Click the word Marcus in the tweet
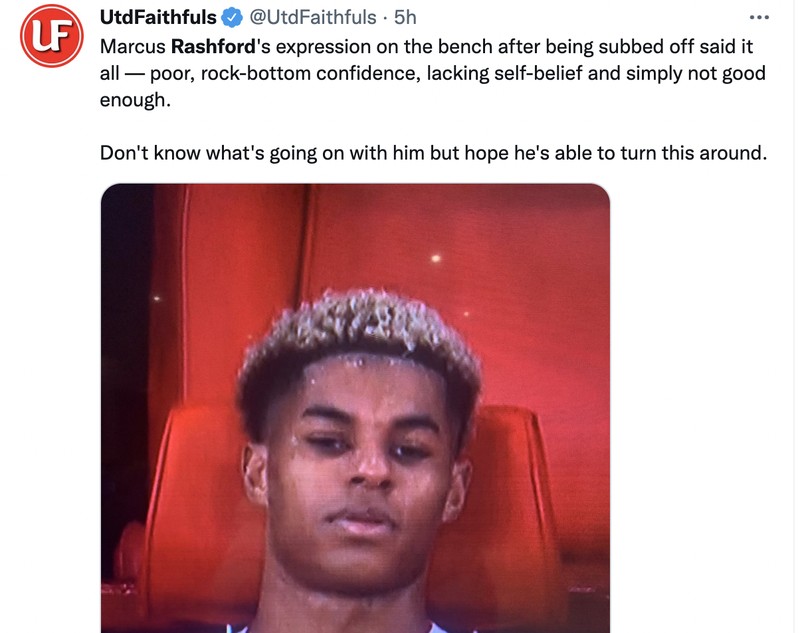The image size is (800, 633). tap(133, 47)
